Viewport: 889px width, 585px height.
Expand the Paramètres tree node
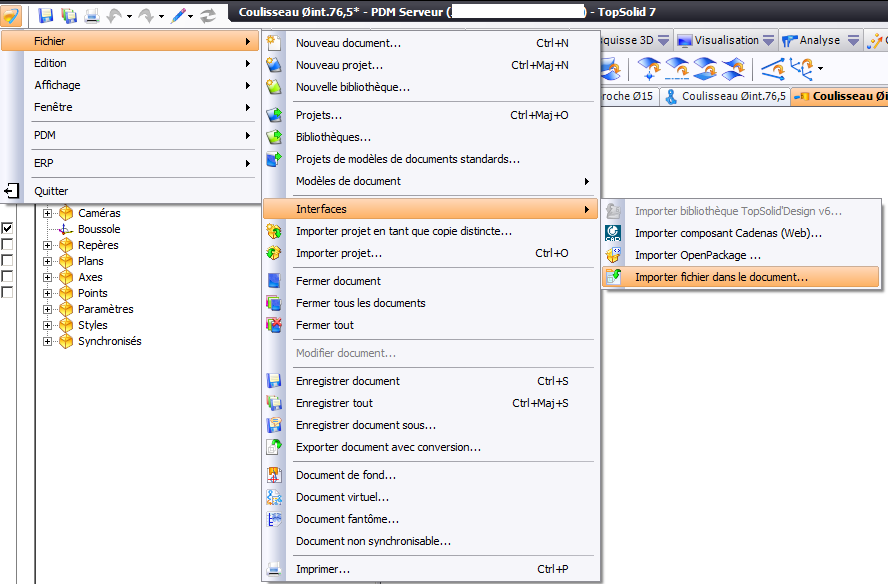pos(48,309)
